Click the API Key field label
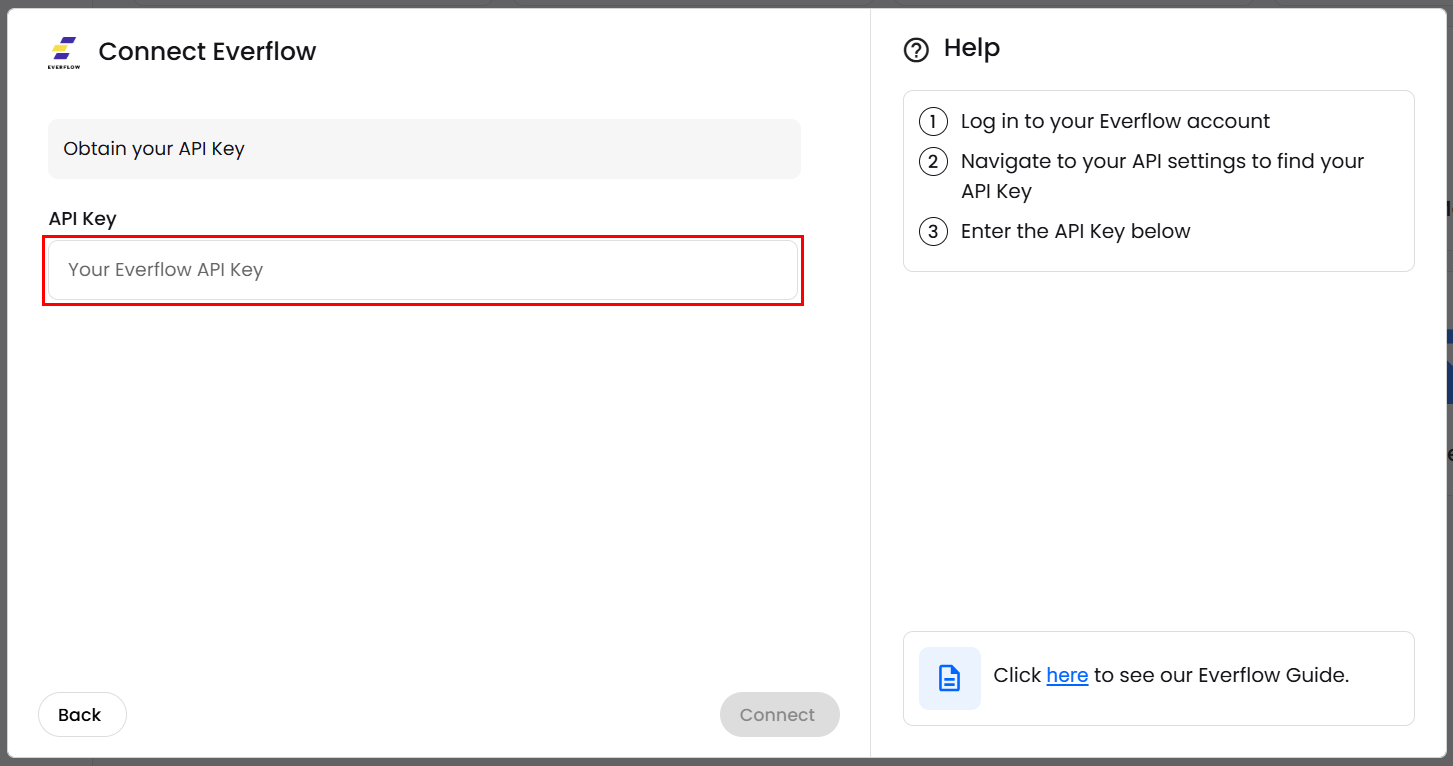 point(83,218)
